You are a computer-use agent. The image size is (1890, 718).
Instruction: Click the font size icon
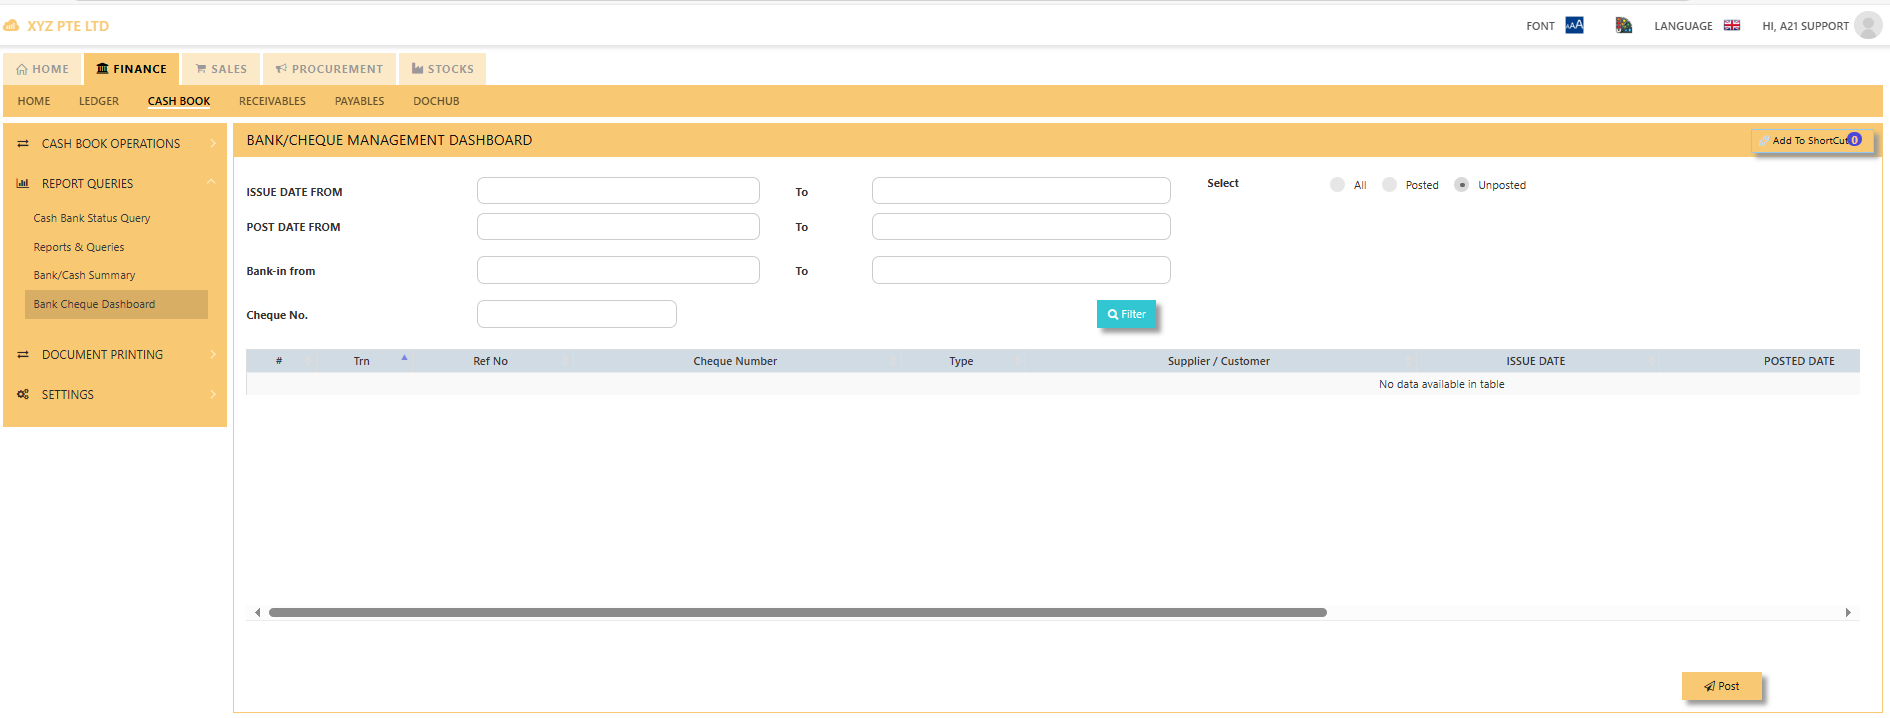coord(1574,25)
